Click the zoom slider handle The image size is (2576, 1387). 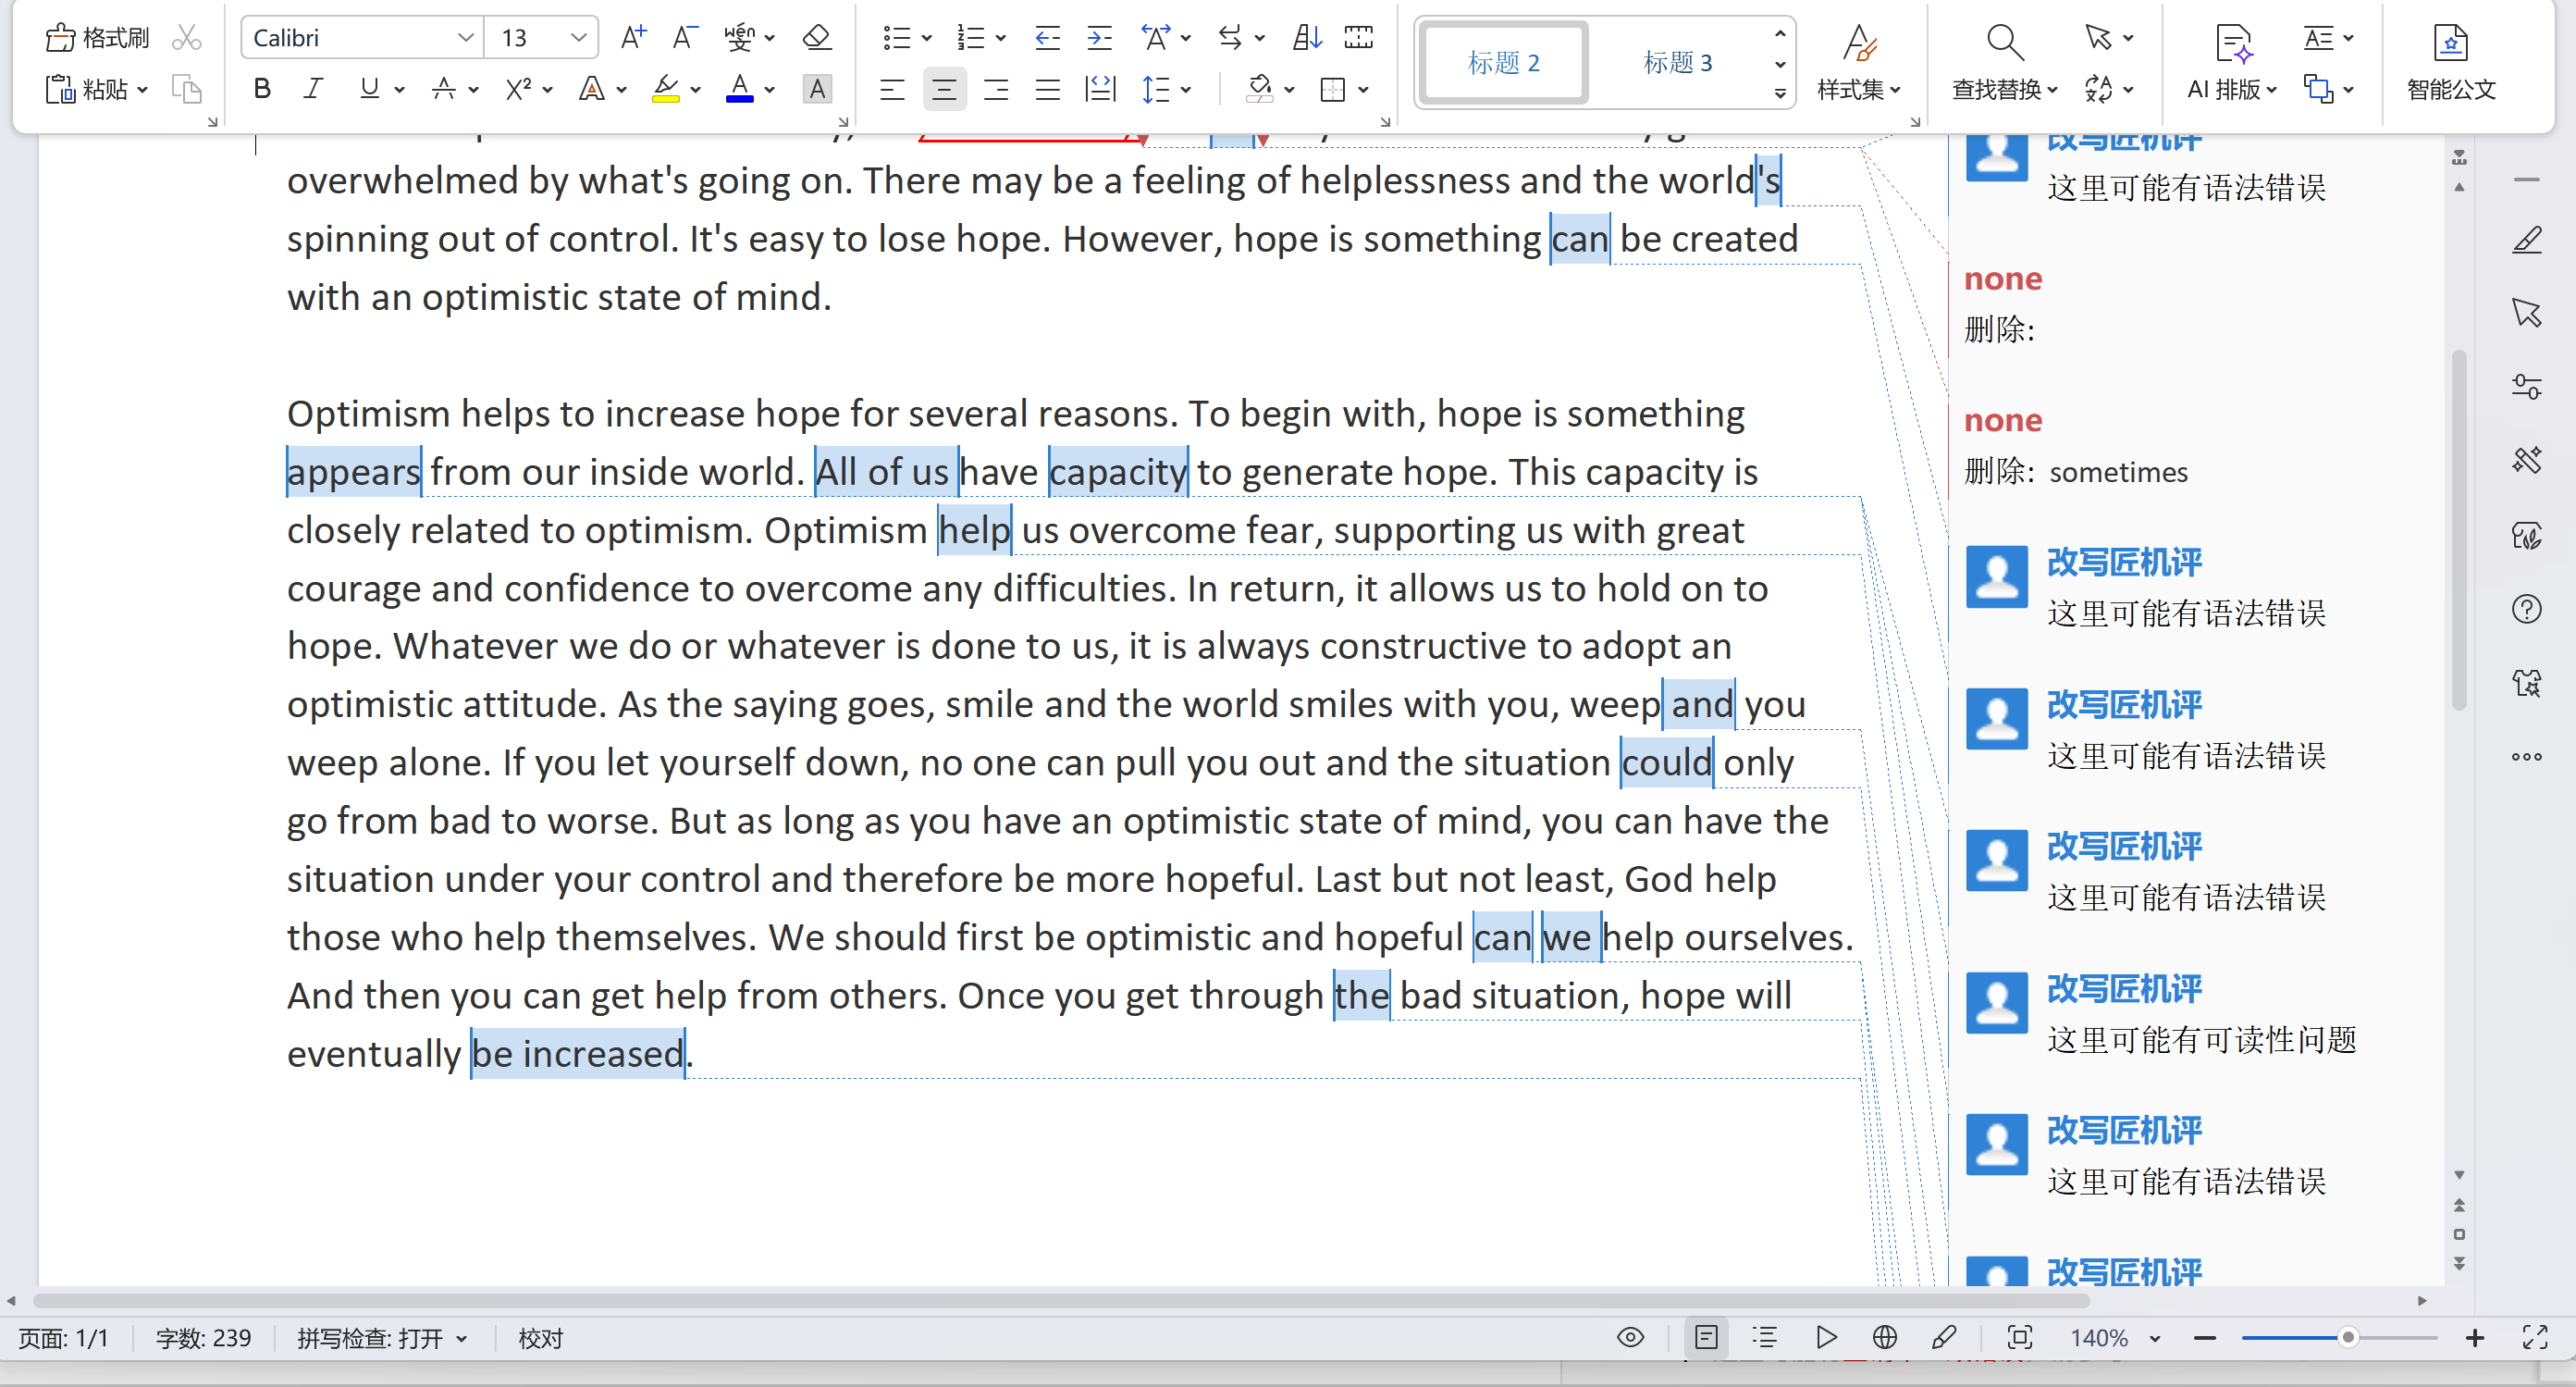click(x=2347, y=1338)
